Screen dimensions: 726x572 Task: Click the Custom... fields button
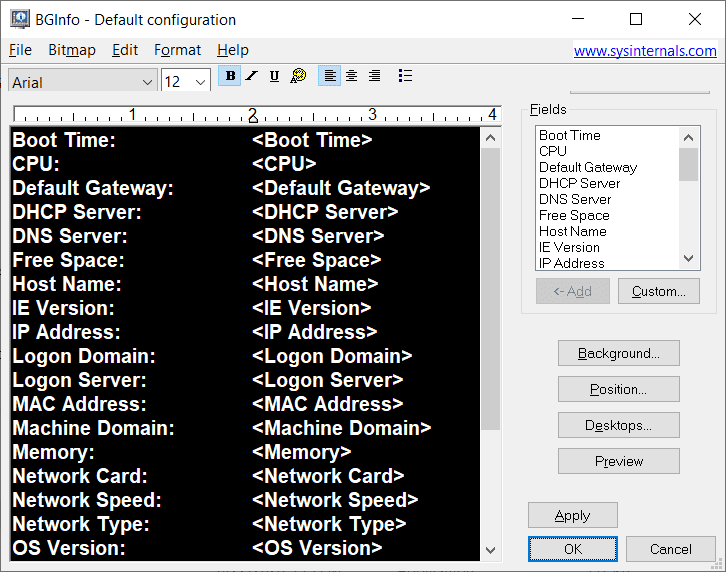pyautogui.click(x=658, y=291)
